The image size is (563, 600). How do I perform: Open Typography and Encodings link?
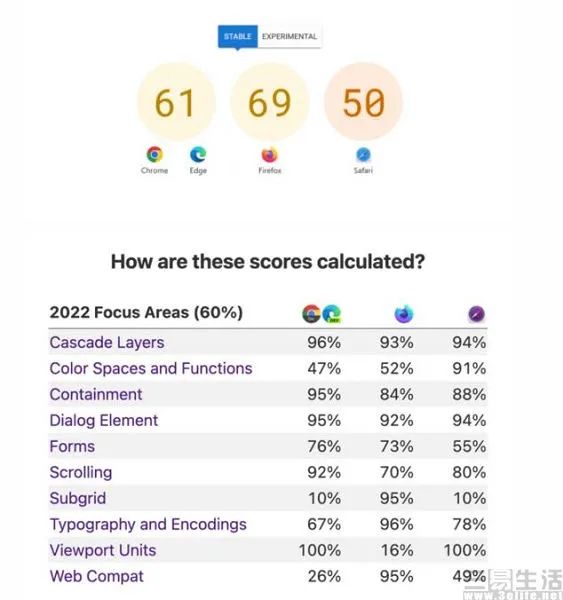(148, 525)
